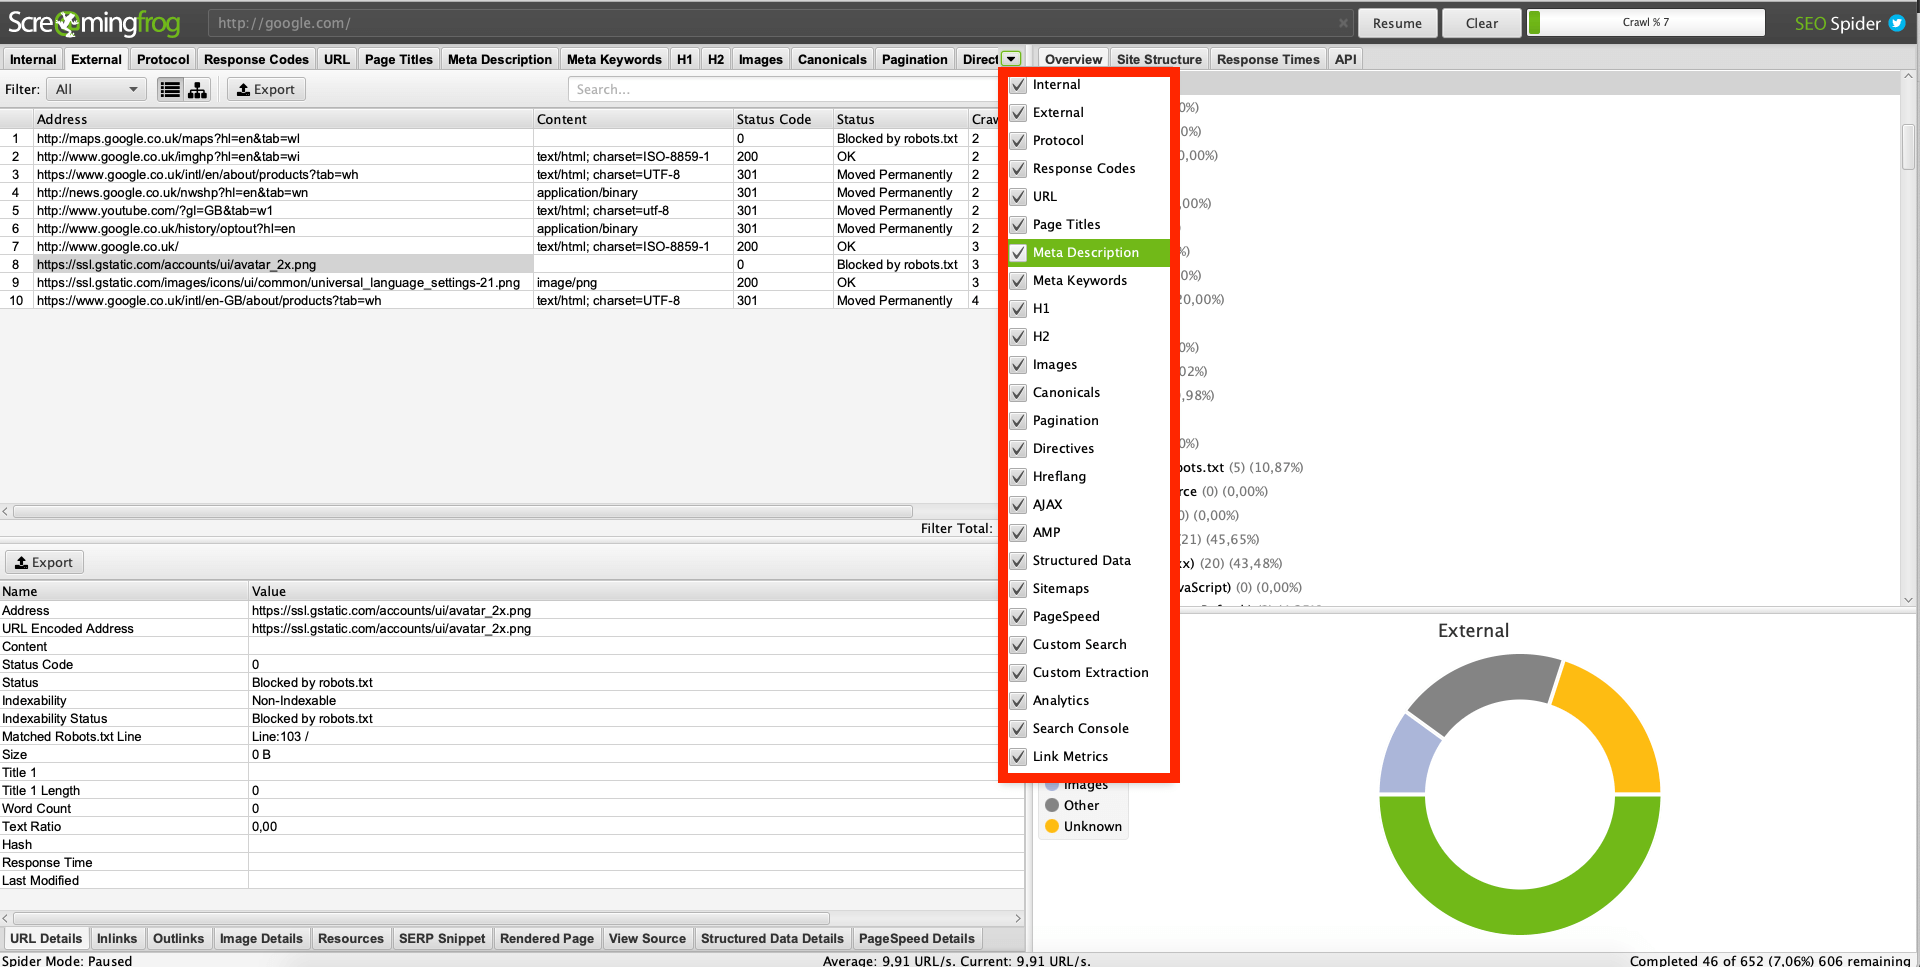Open the API tab
Viewport: 1920px width, 967px height.
point(1346,59)
